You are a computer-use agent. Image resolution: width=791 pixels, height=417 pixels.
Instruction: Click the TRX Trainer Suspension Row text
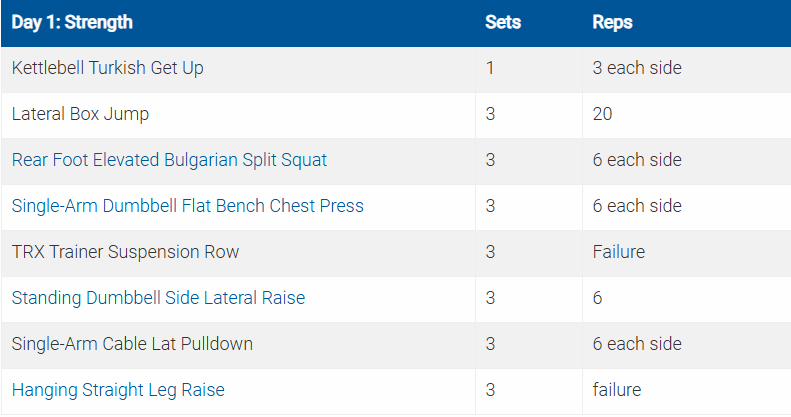click(x=125, y=252)
